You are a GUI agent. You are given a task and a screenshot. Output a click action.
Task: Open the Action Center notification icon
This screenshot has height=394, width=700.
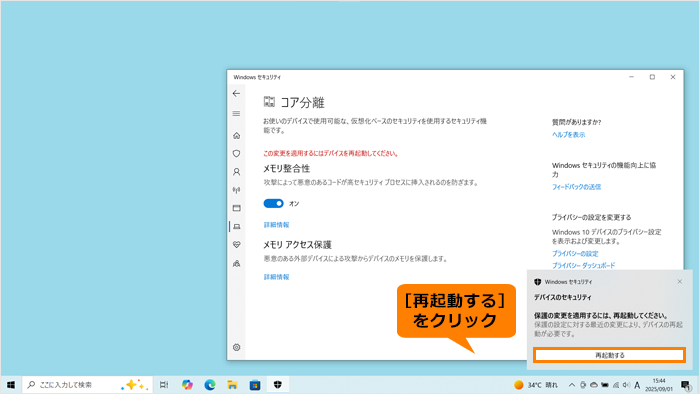686,385
